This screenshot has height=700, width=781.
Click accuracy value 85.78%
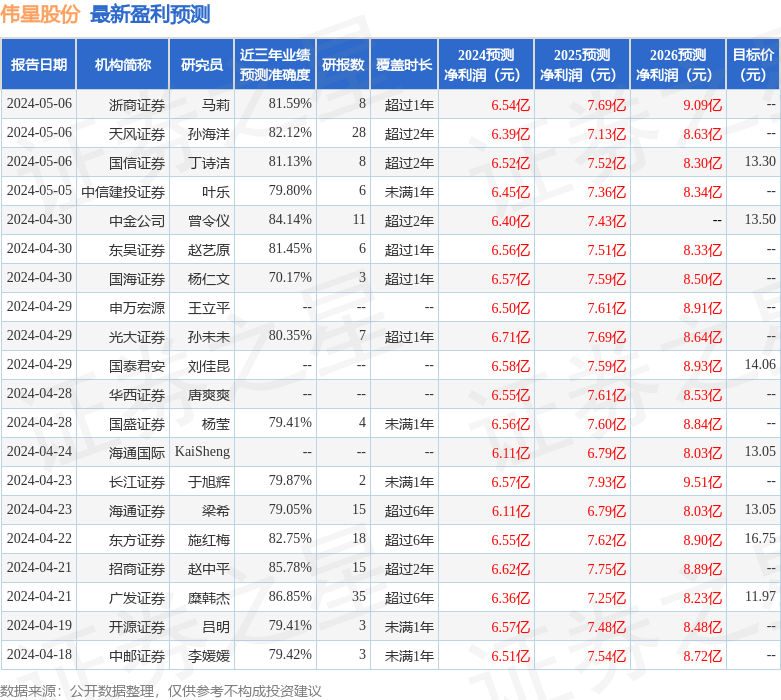(x=290, y=567)
